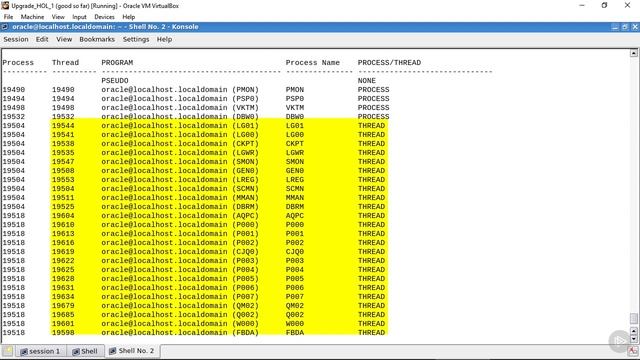Click the GEN0 process name

point(295,170)
